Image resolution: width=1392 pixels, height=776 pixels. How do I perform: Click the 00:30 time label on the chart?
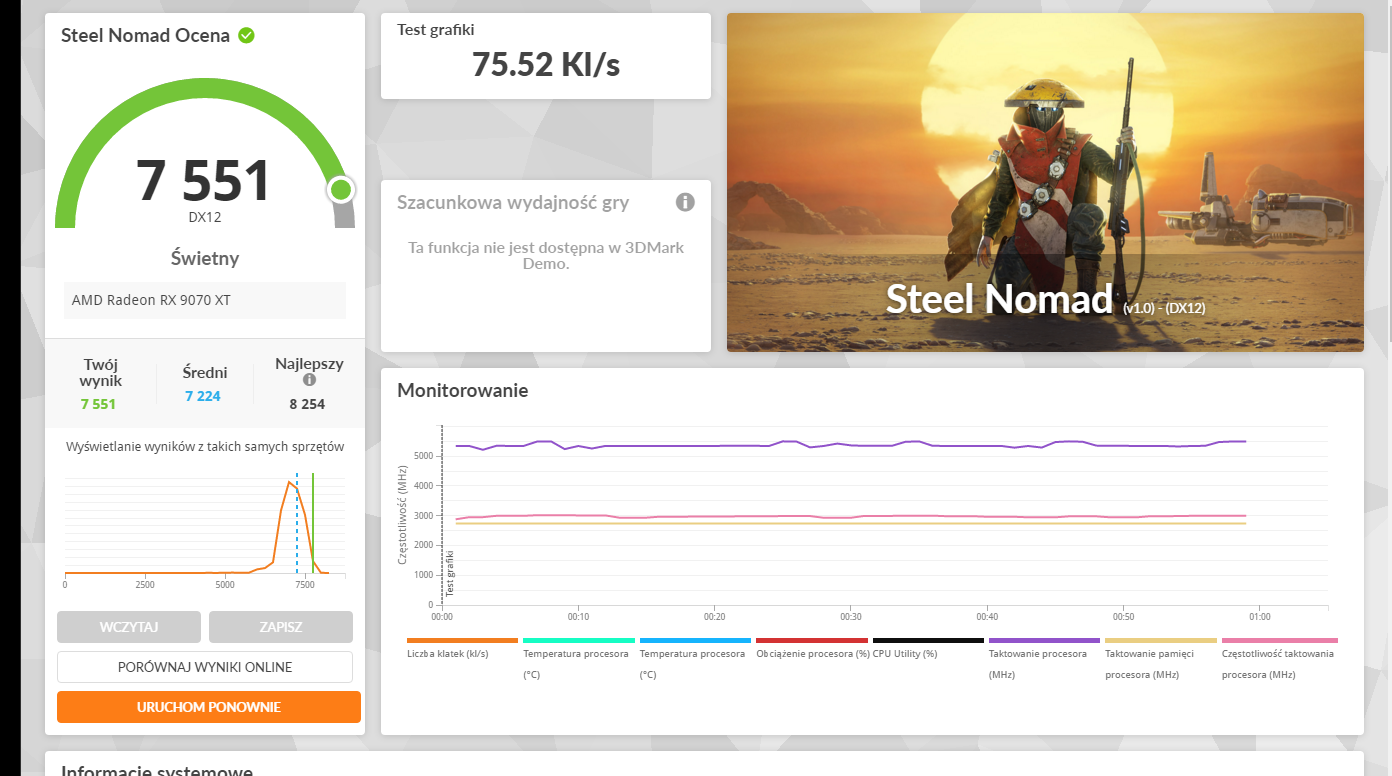coord(851,617)
